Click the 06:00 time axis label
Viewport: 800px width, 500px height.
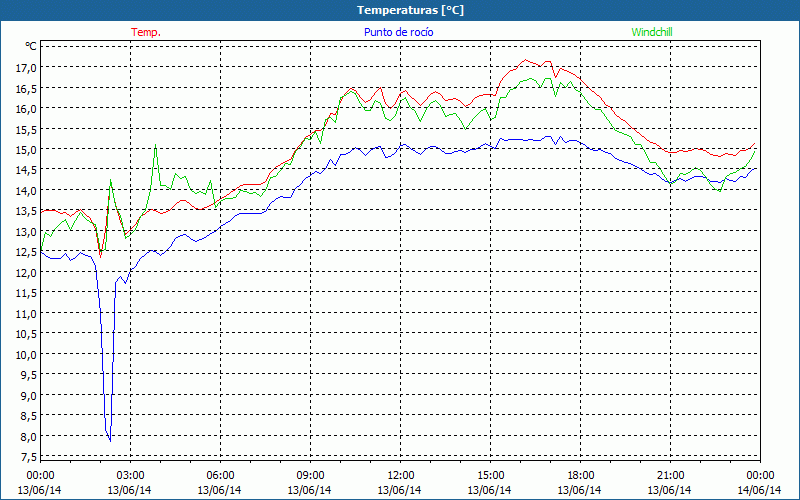pos(220,475)
